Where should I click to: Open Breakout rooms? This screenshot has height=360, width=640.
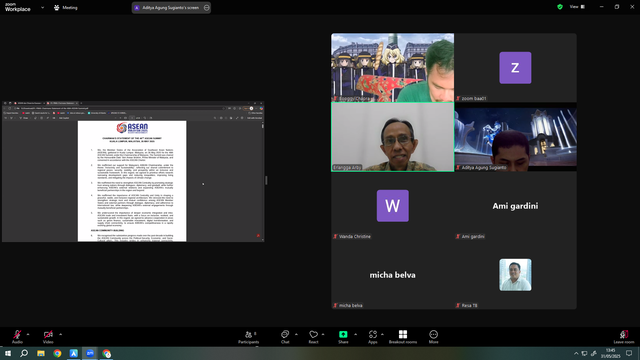[403, 337]
